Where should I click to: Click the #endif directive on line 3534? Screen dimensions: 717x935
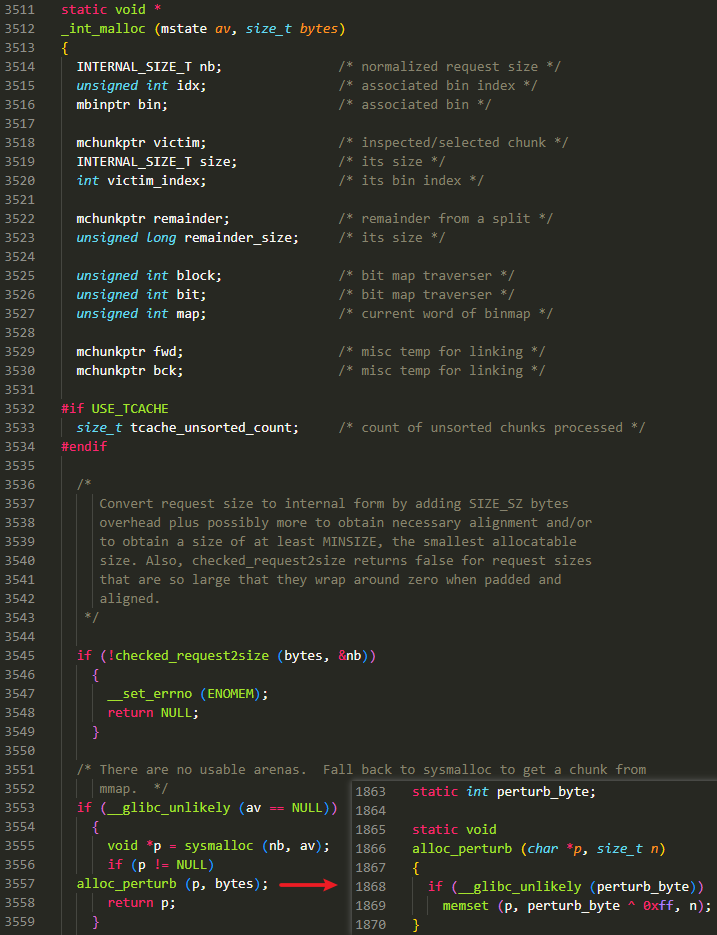coord(84,446)
